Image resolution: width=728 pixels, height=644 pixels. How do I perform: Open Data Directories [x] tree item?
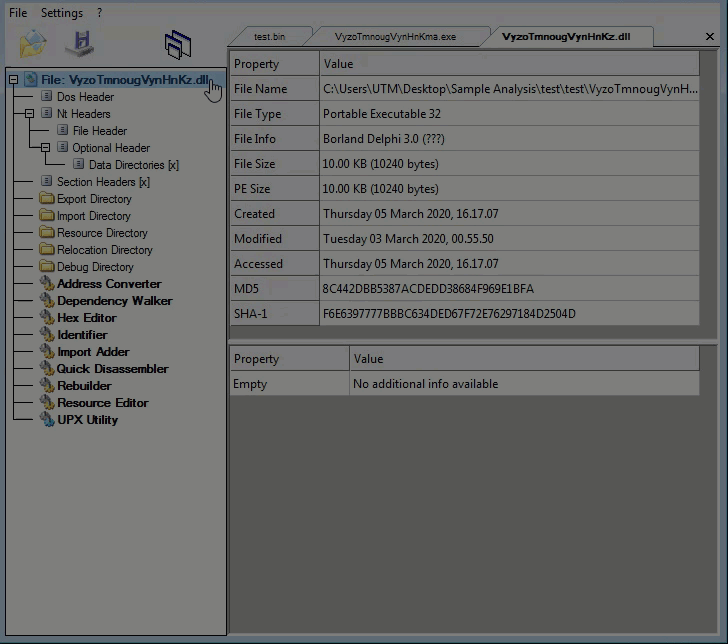(x=134, y=165)
